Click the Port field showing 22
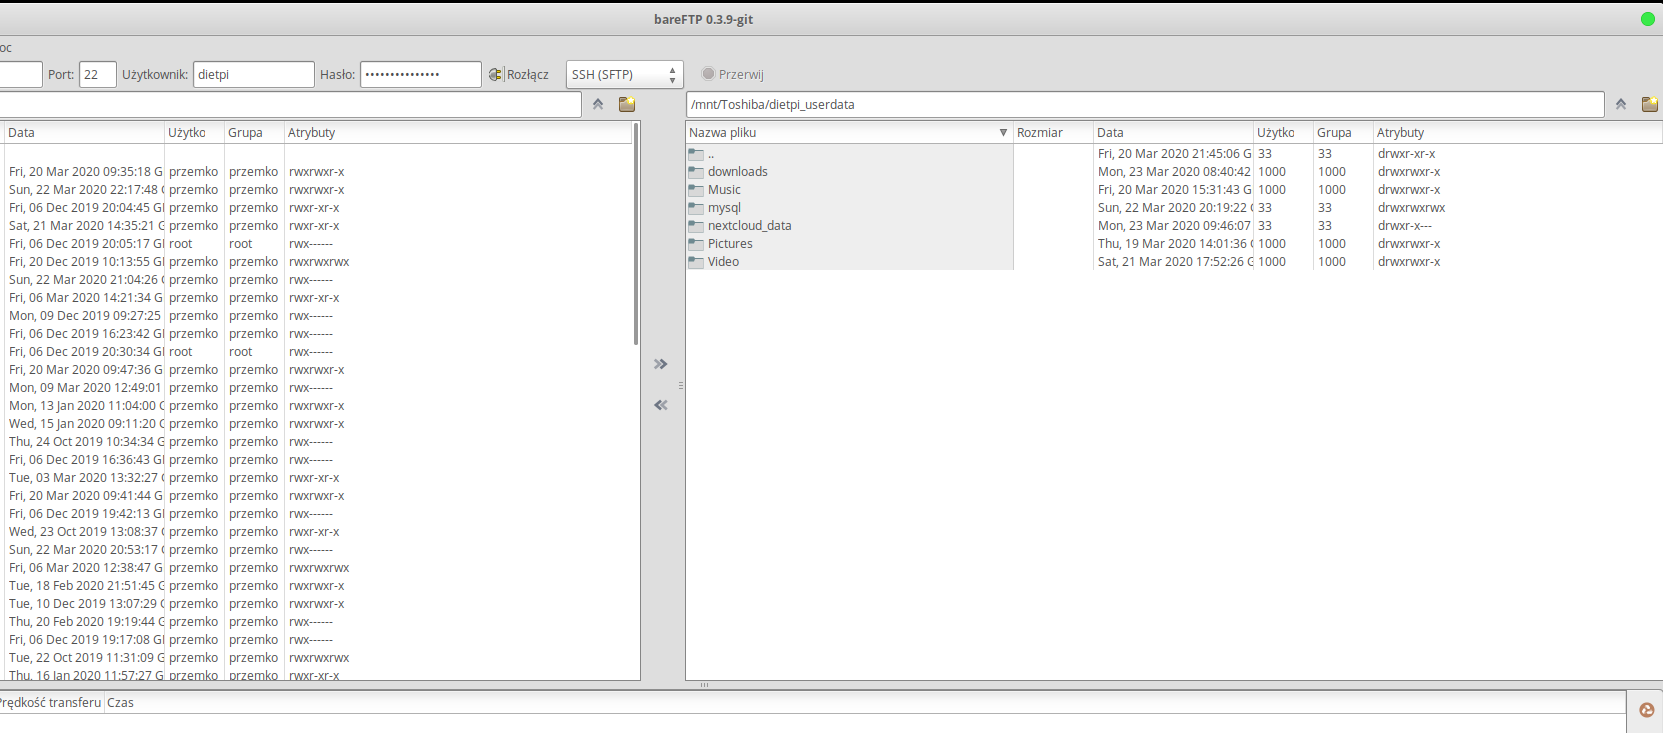Image resolution: width=1663 pixels, height=733 pixels. 97,75
